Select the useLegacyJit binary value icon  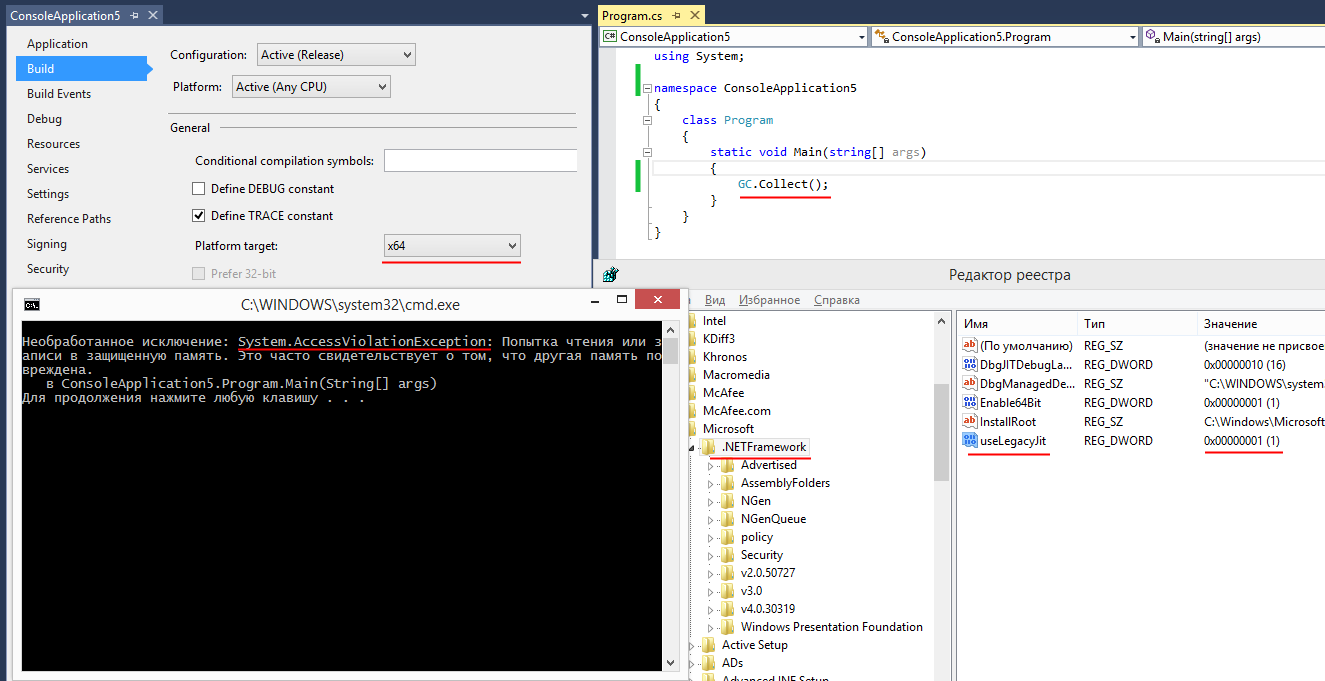[969, 440]
